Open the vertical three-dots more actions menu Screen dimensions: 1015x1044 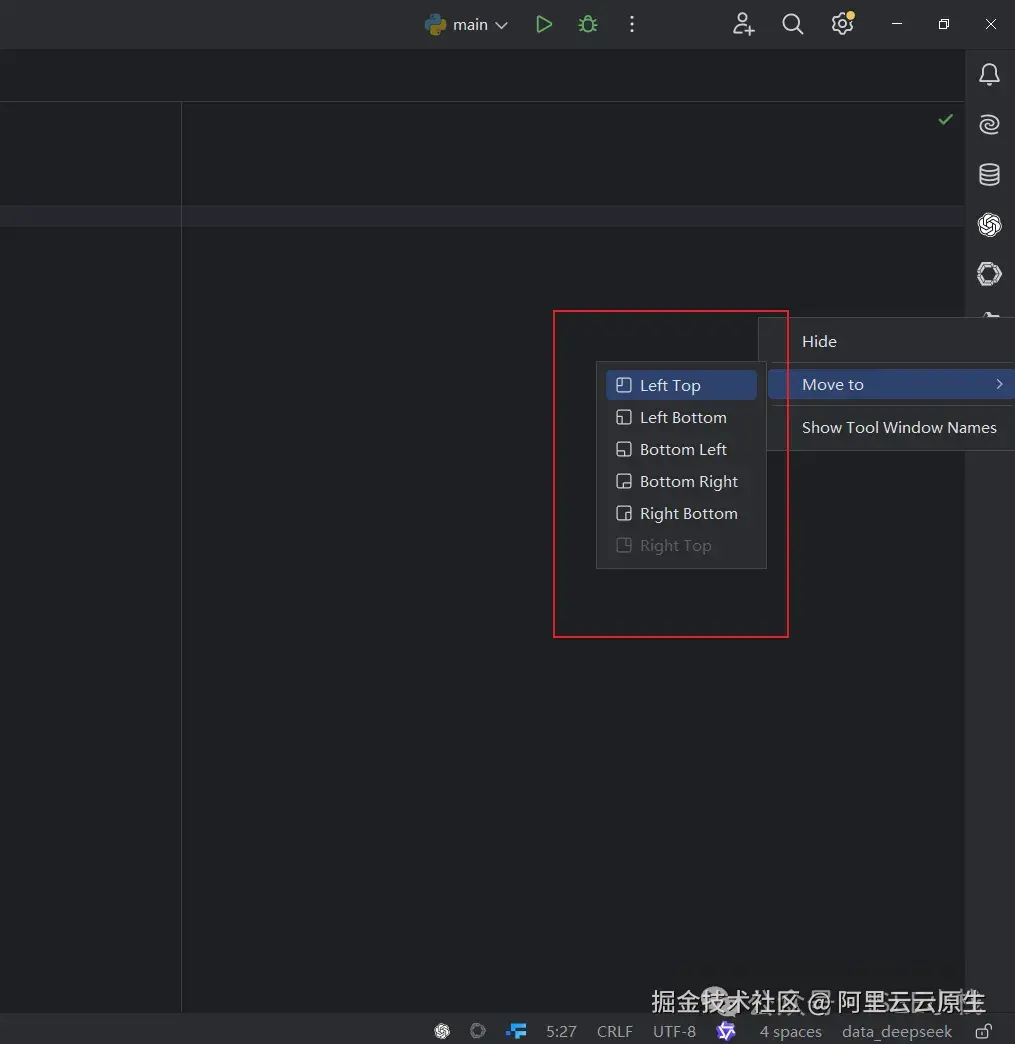coord(631,25)
